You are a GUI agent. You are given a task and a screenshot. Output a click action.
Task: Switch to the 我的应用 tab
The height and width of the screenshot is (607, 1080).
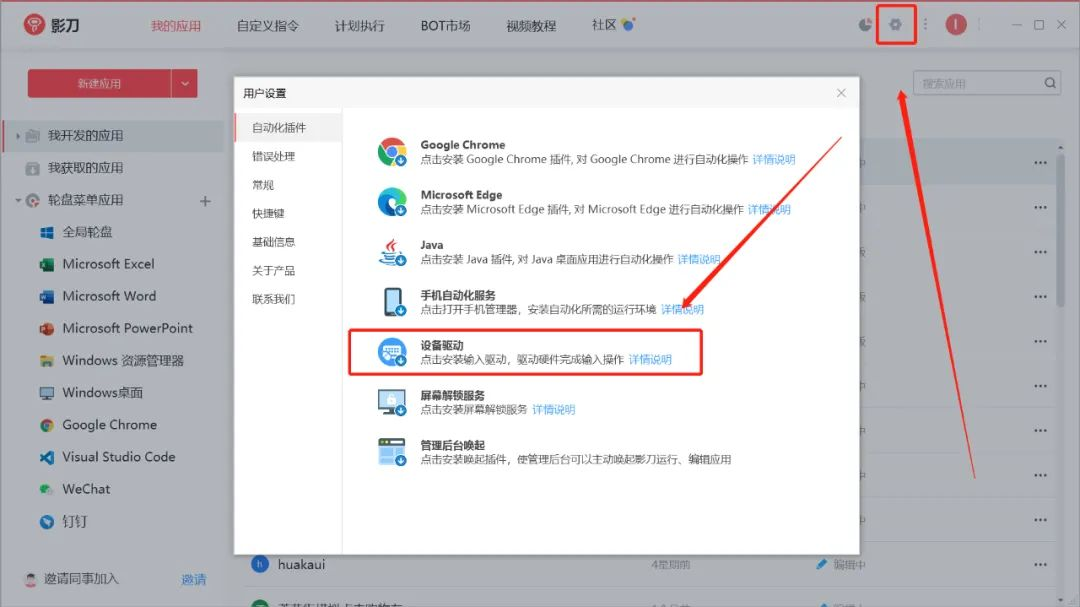click(x=176, y=26)
